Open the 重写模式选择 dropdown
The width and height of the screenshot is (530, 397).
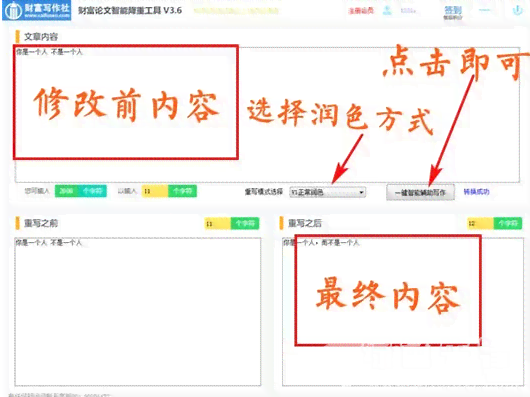point(327,192)
